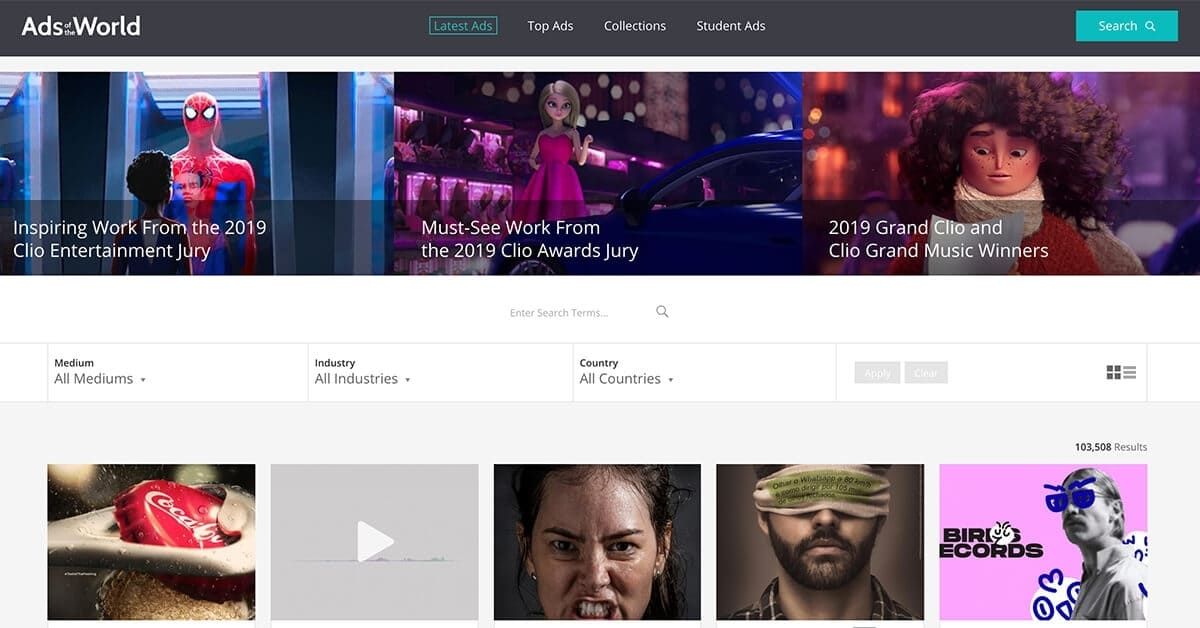Expand the Industry dropdown showing All Industries
The width and height of the screenshot is (1200, 628).
pos(363,372)
